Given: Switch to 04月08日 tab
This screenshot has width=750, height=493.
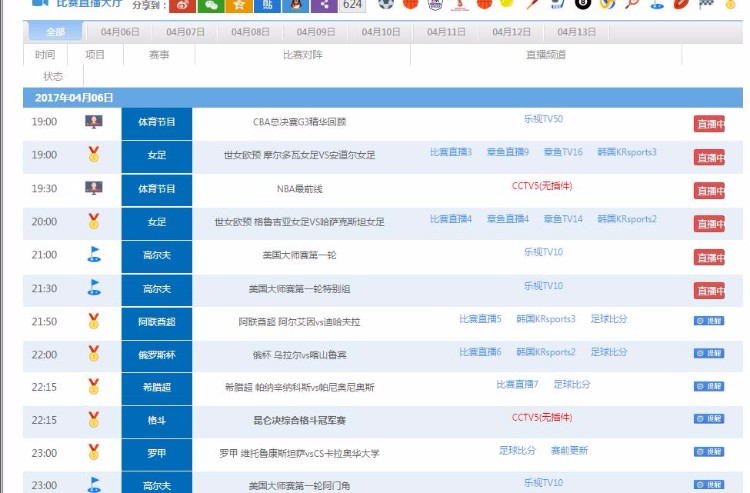Looking at the screenshot, I should click(250, 32).
